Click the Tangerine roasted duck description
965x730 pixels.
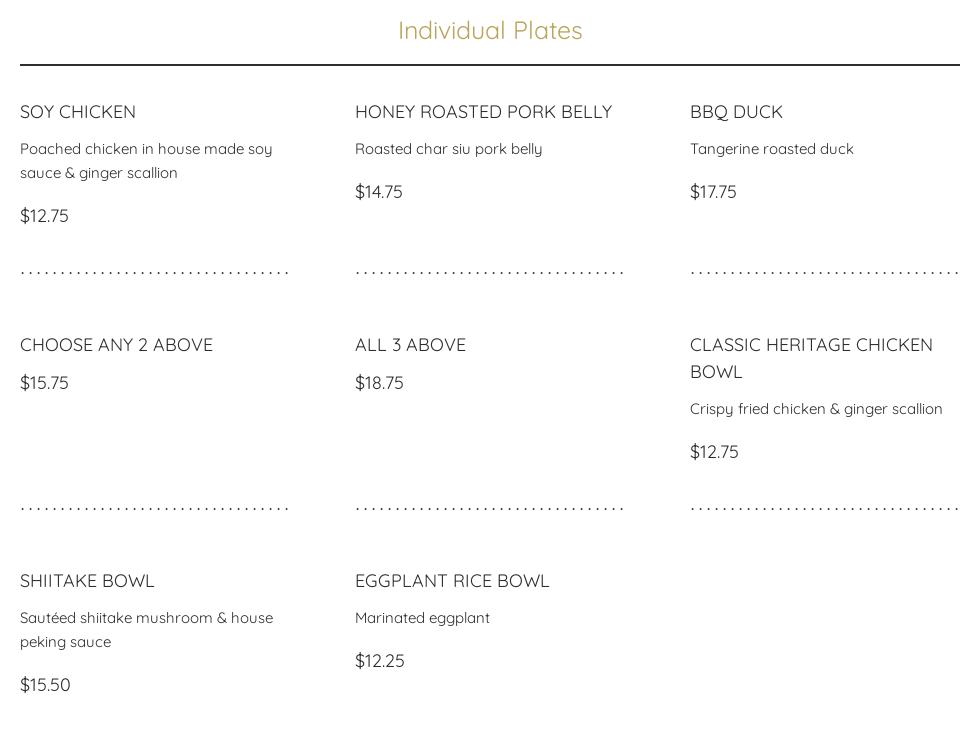click(772, 149)
